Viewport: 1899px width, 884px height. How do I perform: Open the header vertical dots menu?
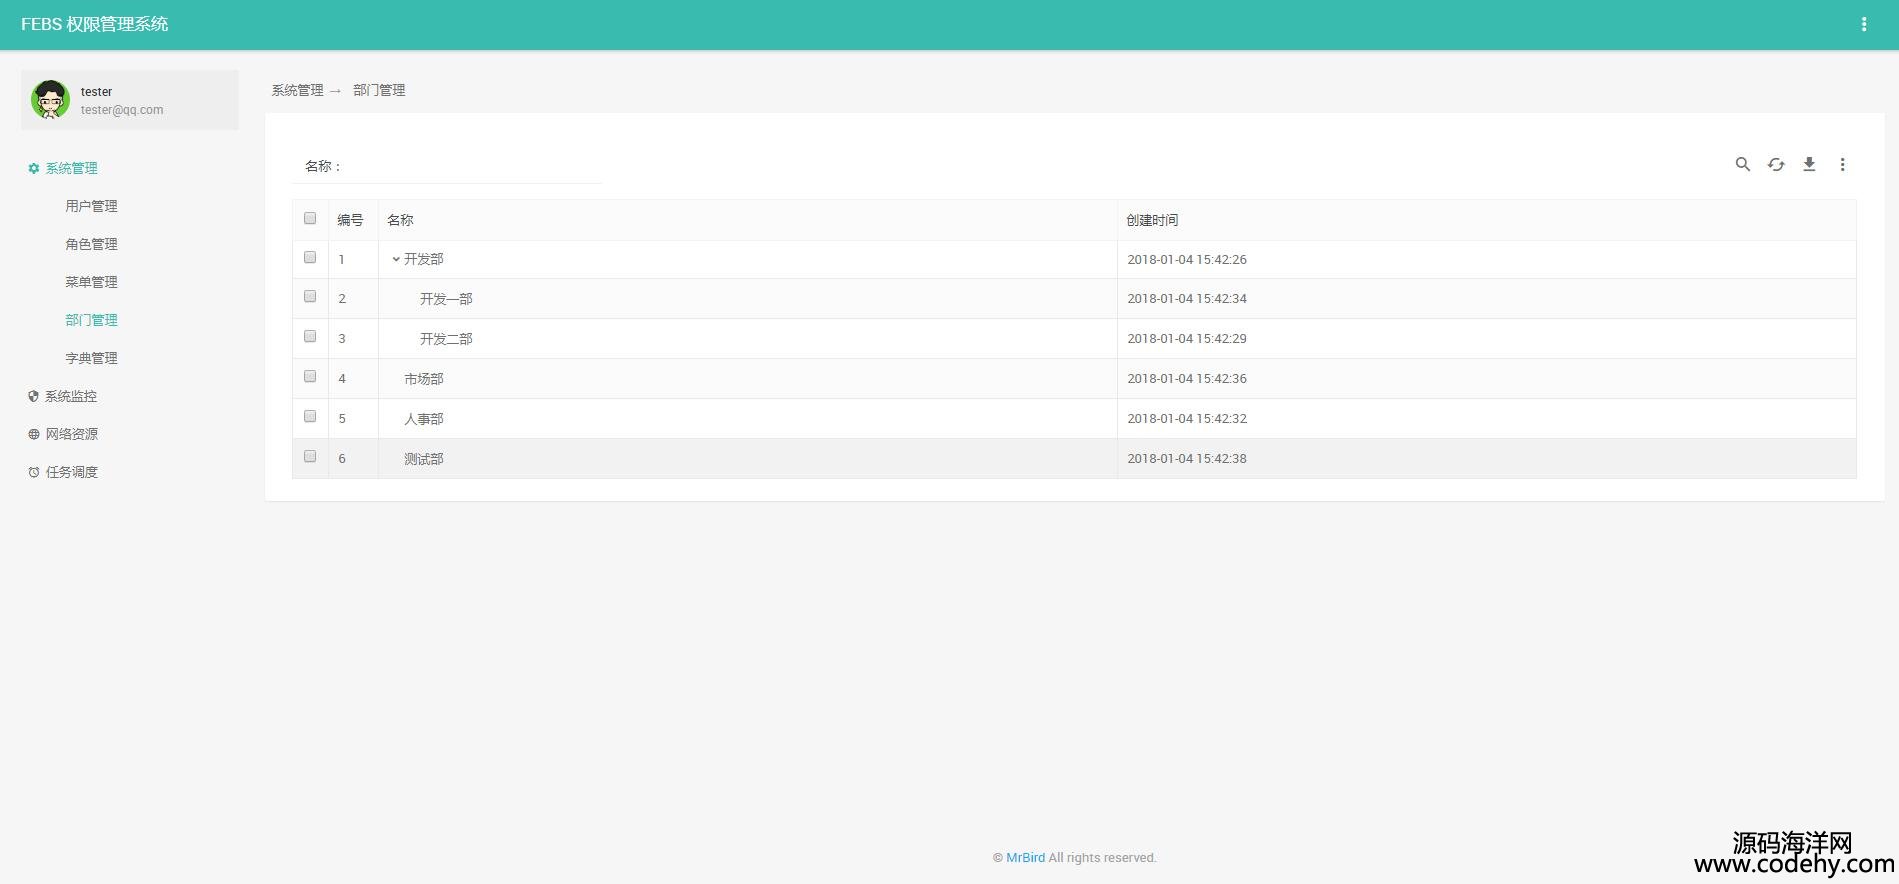1864,24
